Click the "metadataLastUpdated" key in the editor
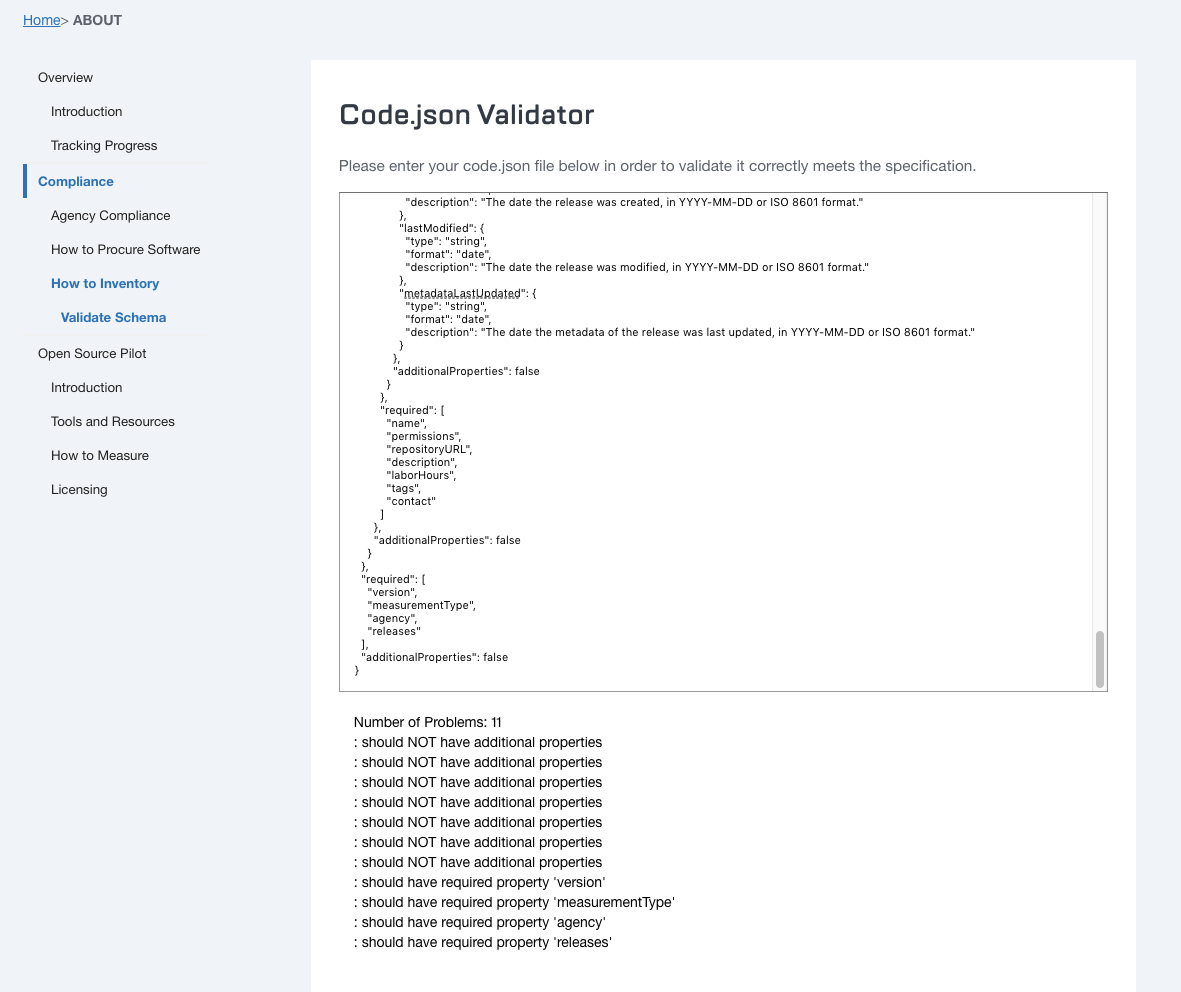The image size is (1181, 992). tap(461, 293)
